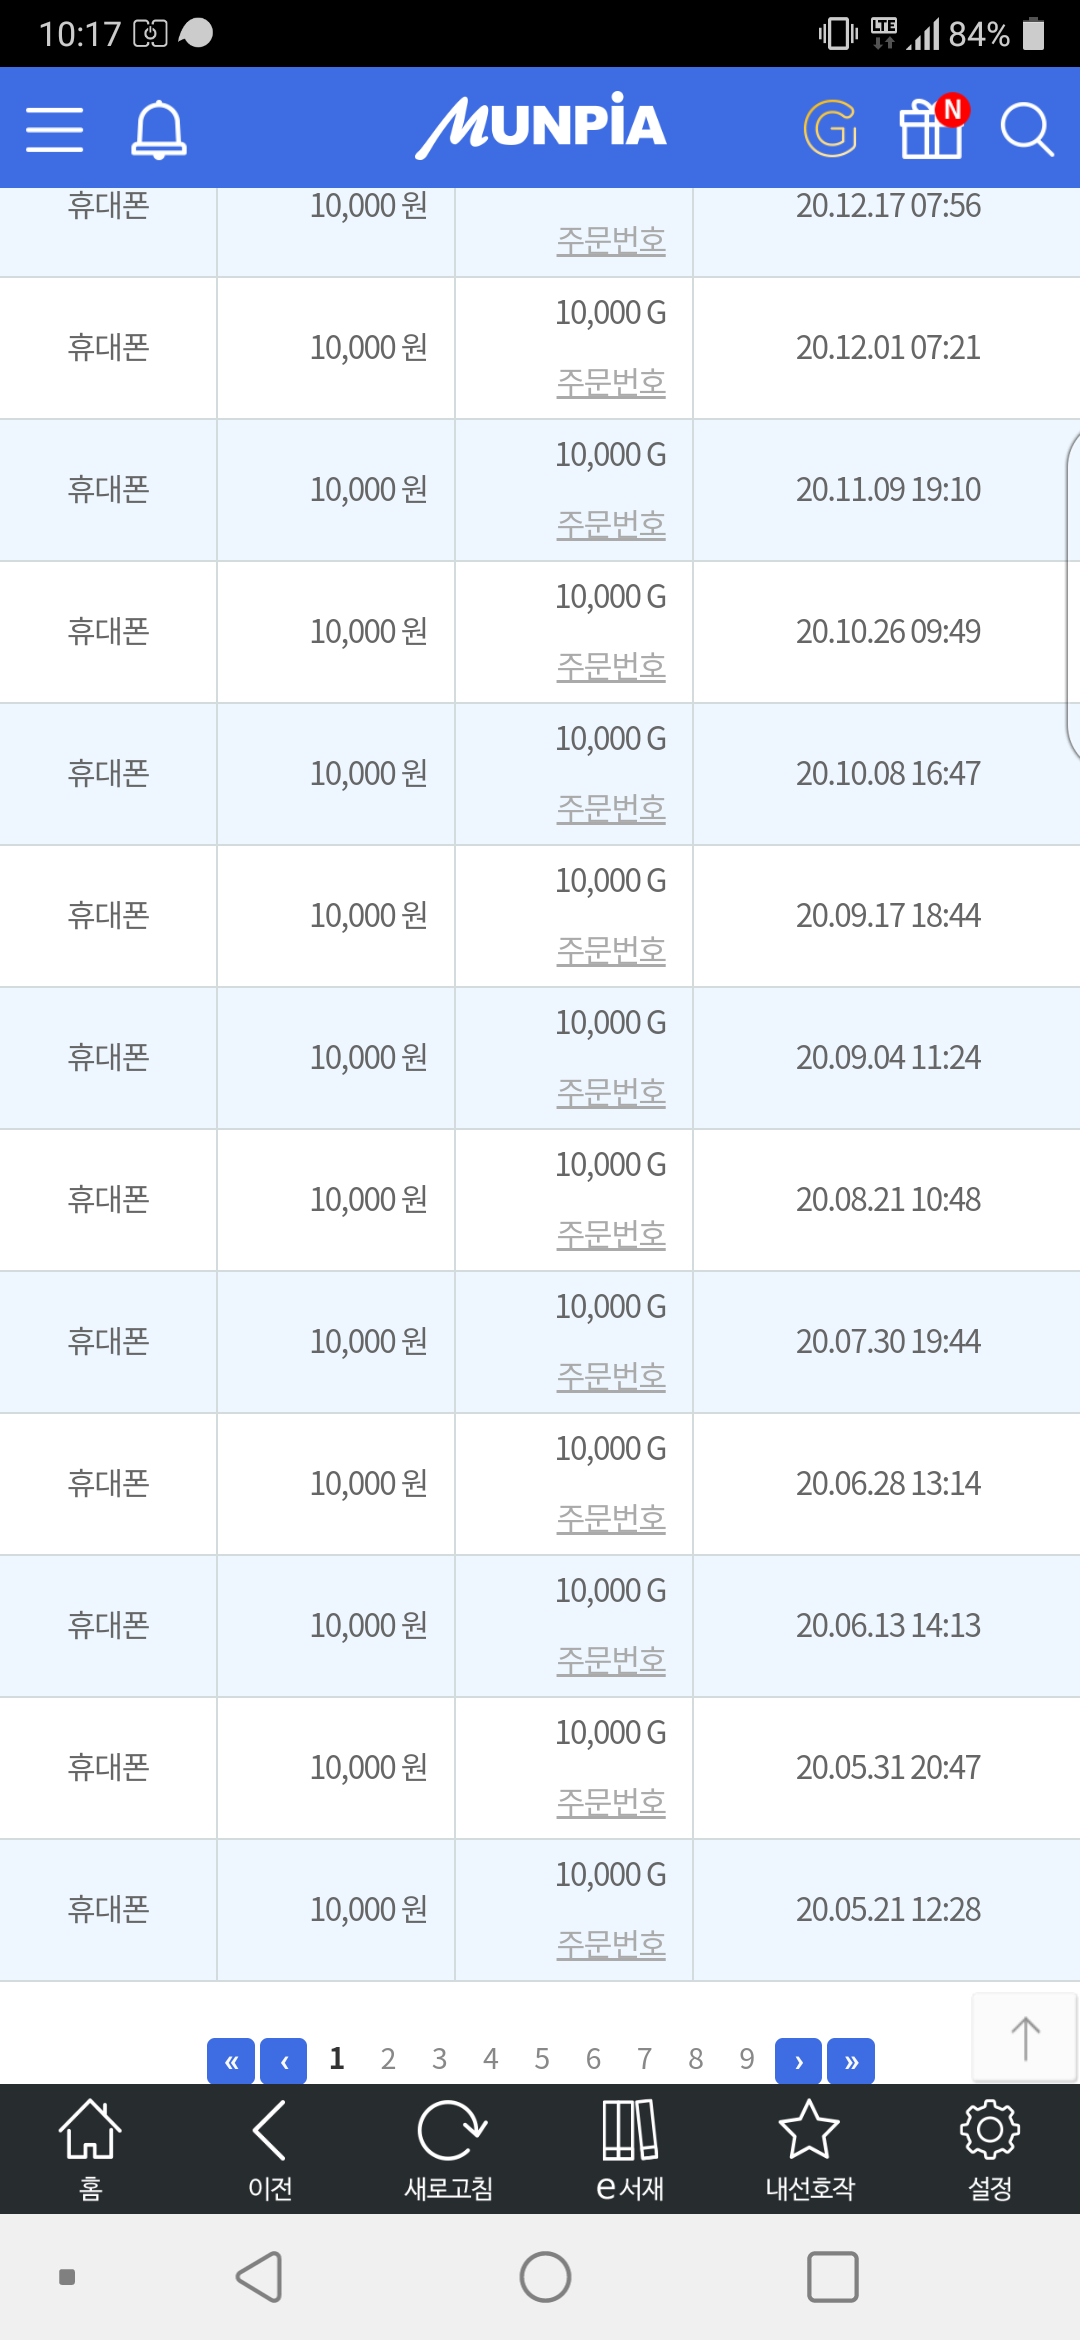The height and width of the screenshot is (2340, 1080).
Task: Open the gift box icon
Action: tap(932, 128)
